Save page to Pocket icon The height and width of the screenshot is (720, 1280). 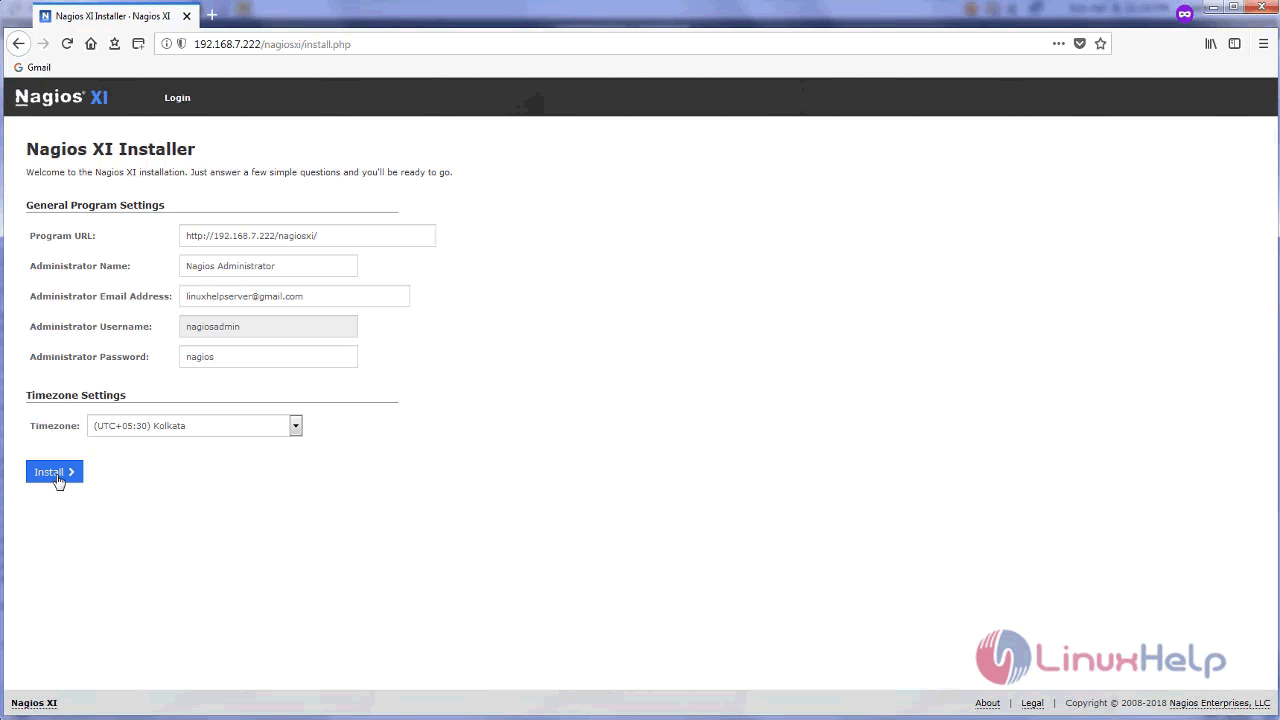(x=1080, y=44)
